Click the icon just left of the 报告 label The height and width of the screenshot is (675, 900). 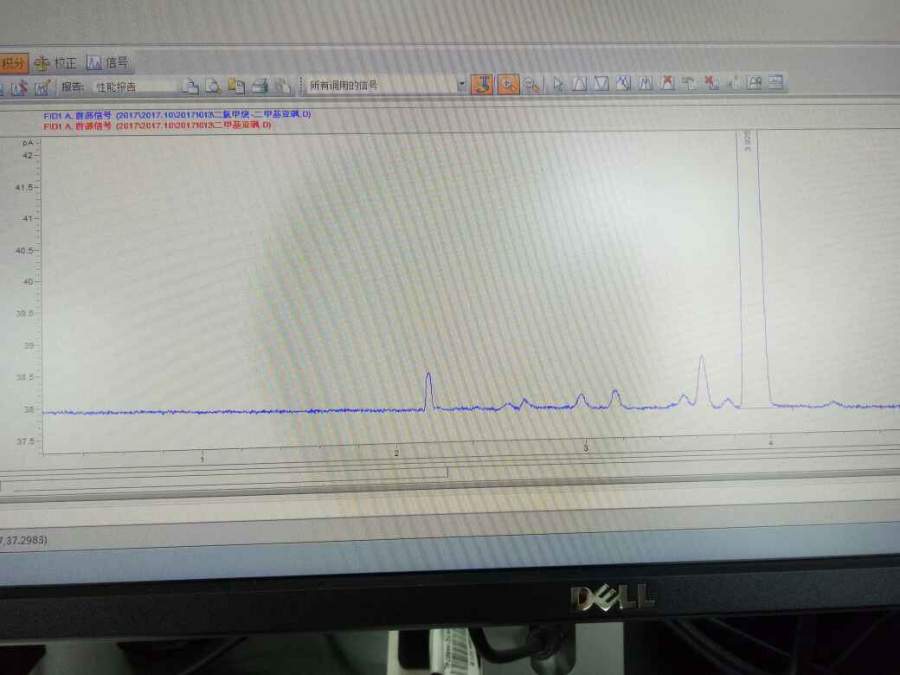pyautogui.click(x=42, y=88)
